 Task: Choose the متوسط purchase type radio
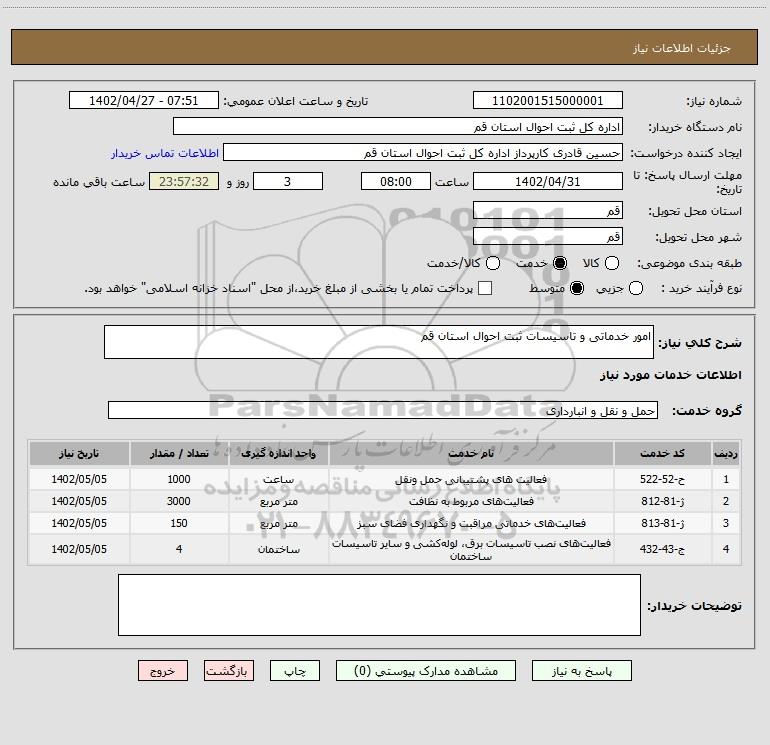(x=577, y=288)
